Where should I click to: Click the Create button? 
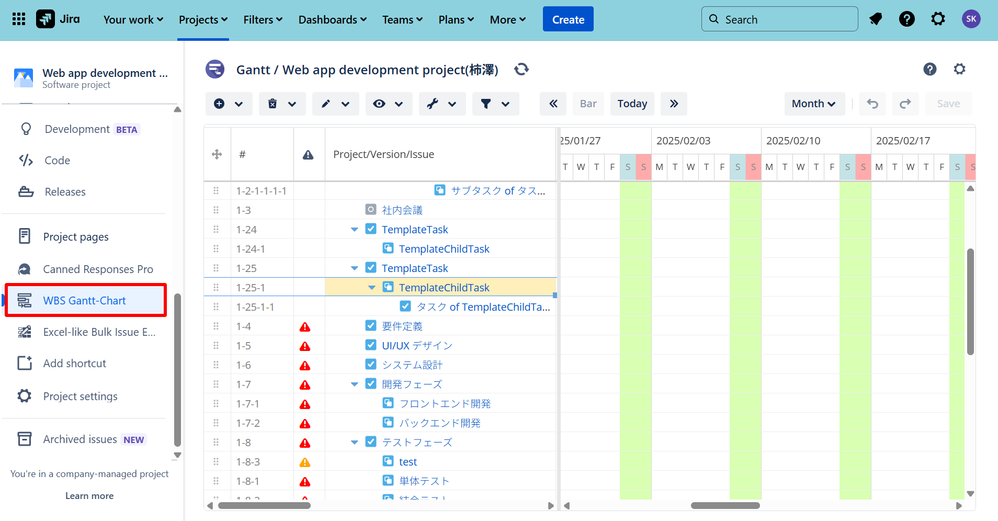(568, 19)
